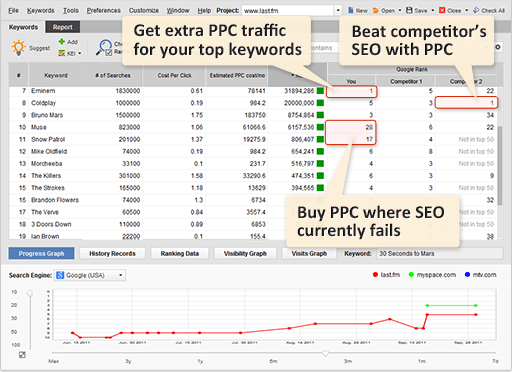Screen dimensions: 512x372
Task: Click the green KEI square in the Bruno Mars row
Action: coord(320,115)
